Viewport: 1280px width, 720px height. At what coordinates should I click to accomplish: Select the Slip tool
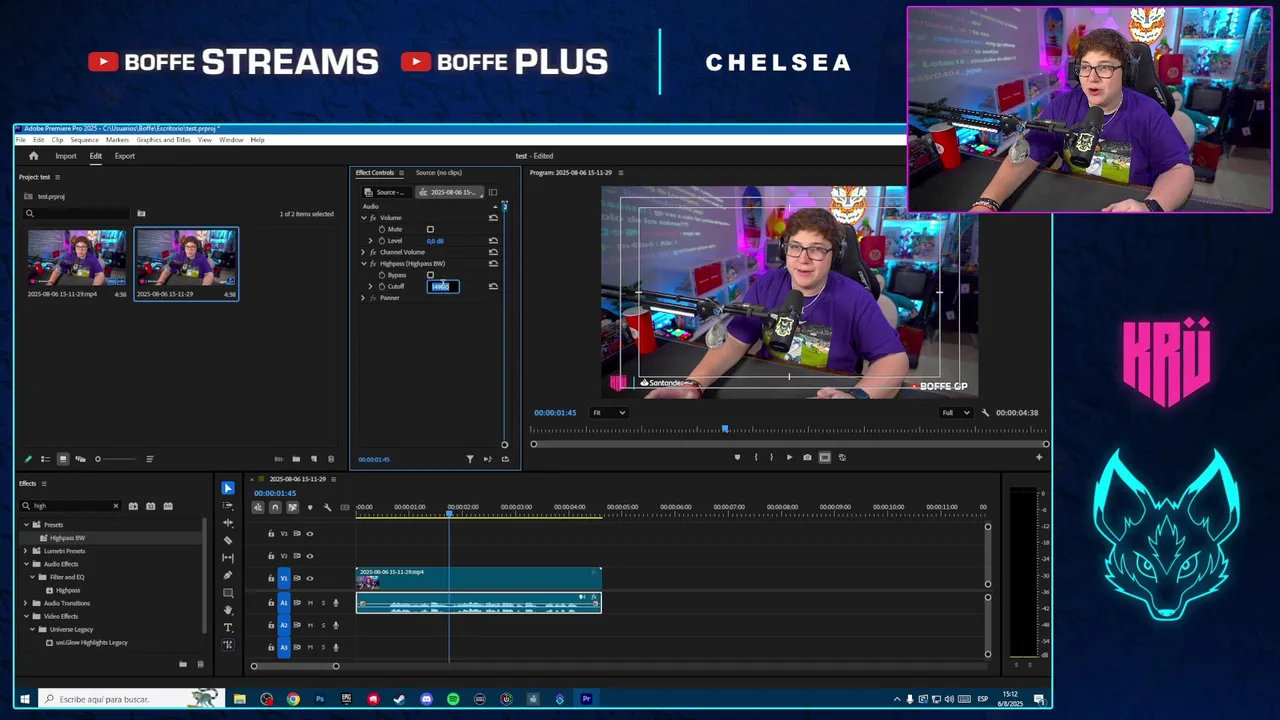(x=228, y=557)
